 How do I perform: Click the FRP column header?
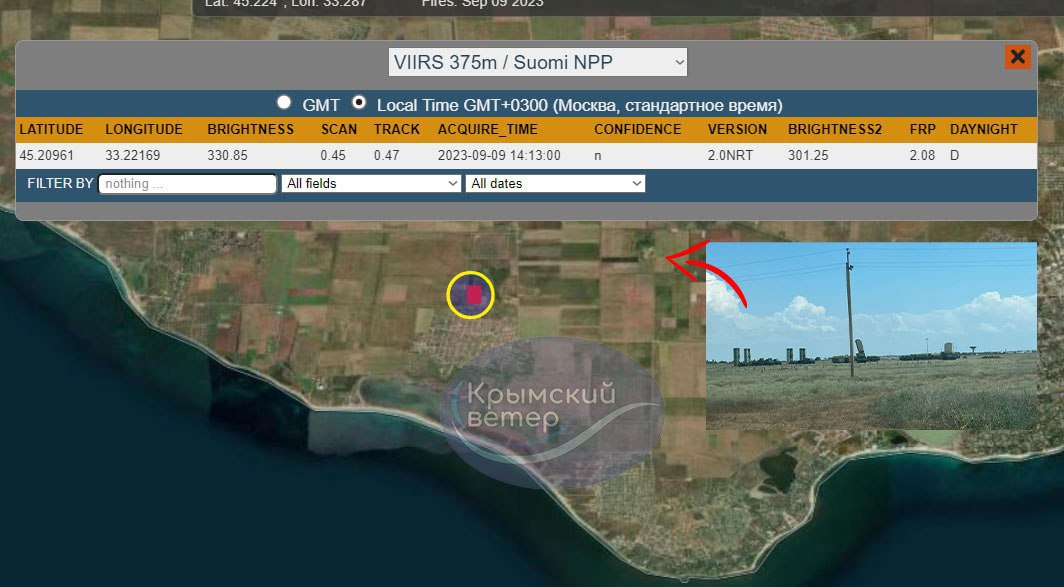[x=923, y=130]
